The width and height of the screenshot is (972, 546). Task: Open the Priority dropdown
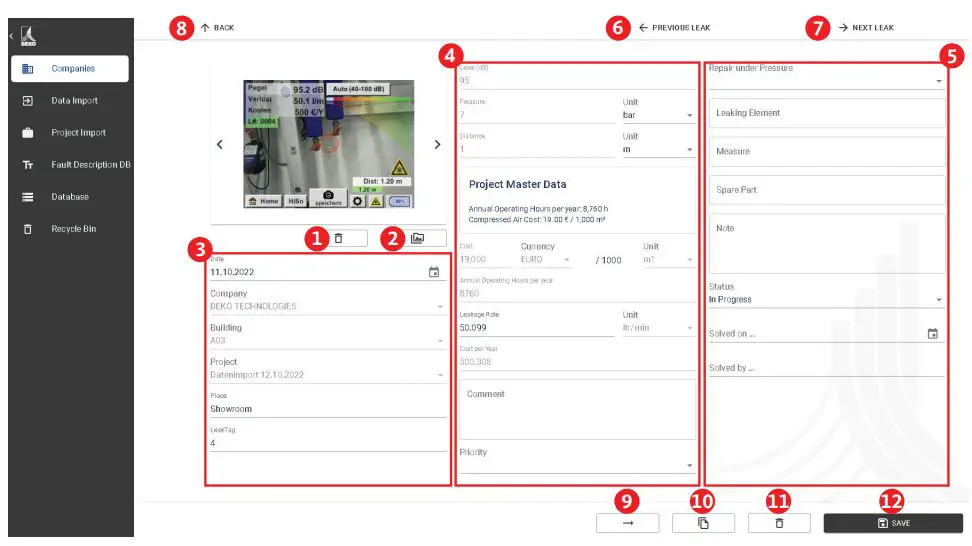tap(577, 465)
